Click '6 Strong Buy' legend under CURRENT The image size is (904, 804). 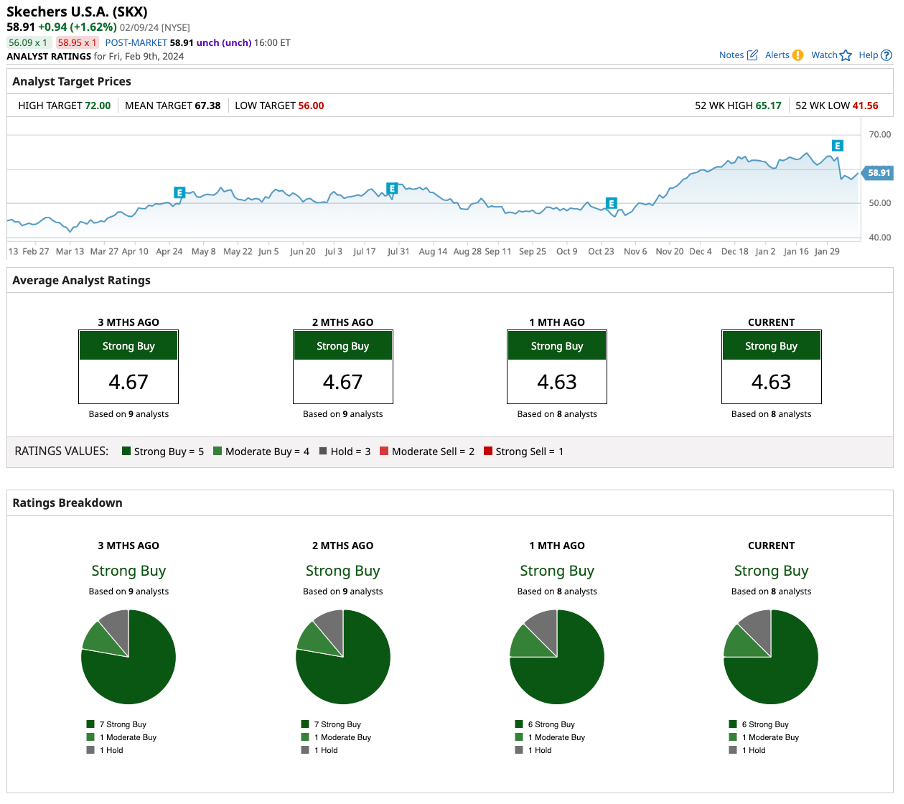pyautogui.click(x=759, y=724)
